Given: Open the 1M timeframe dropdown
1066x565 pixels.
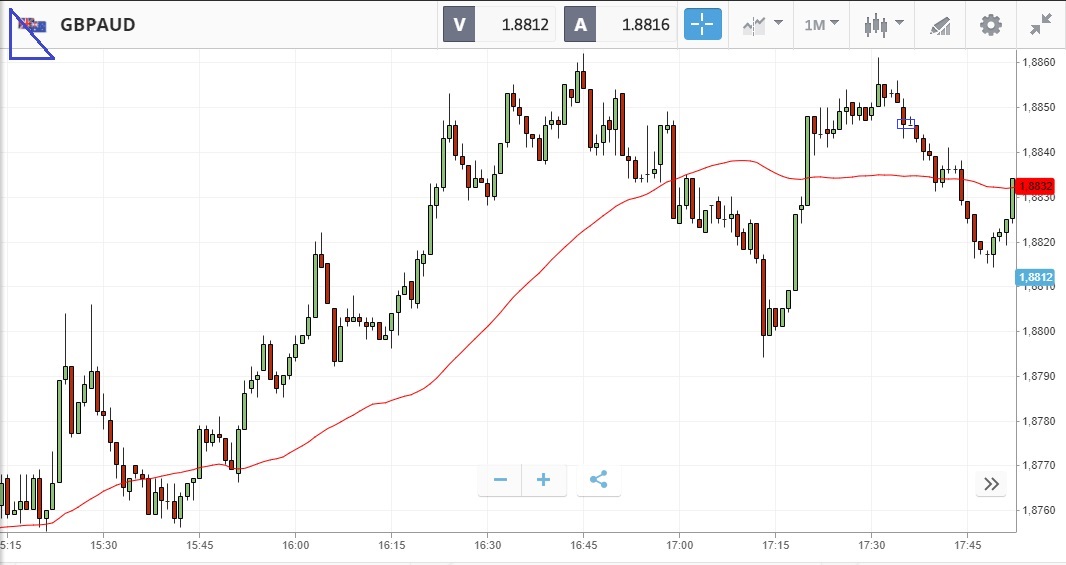Looking at the screenshot, I should [821, 24].
